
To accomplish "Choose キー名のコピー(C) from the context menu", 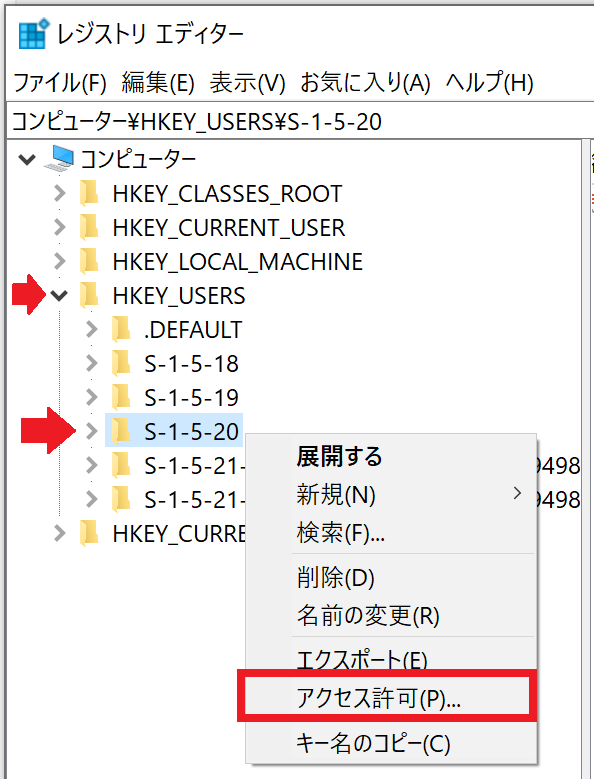I will pos(391,743).
